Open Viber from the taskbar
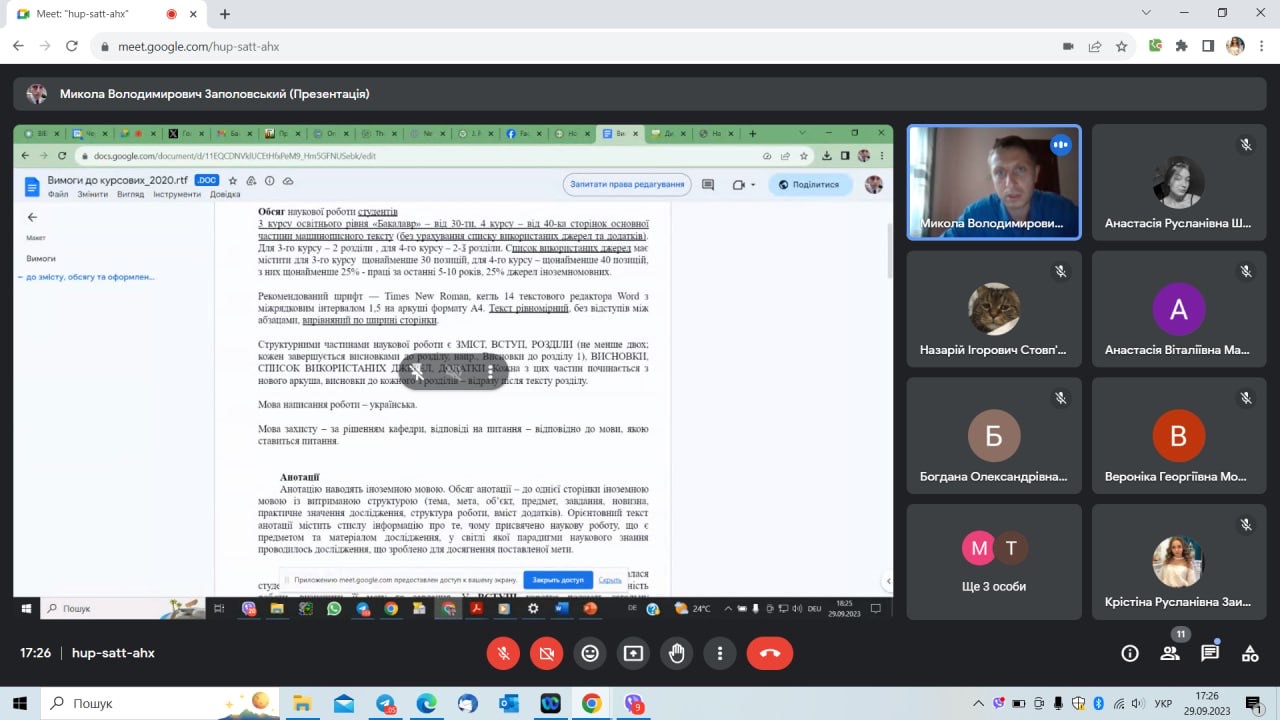The width and height of the screenshot is (1280, 720). click(x=633, y=703)
